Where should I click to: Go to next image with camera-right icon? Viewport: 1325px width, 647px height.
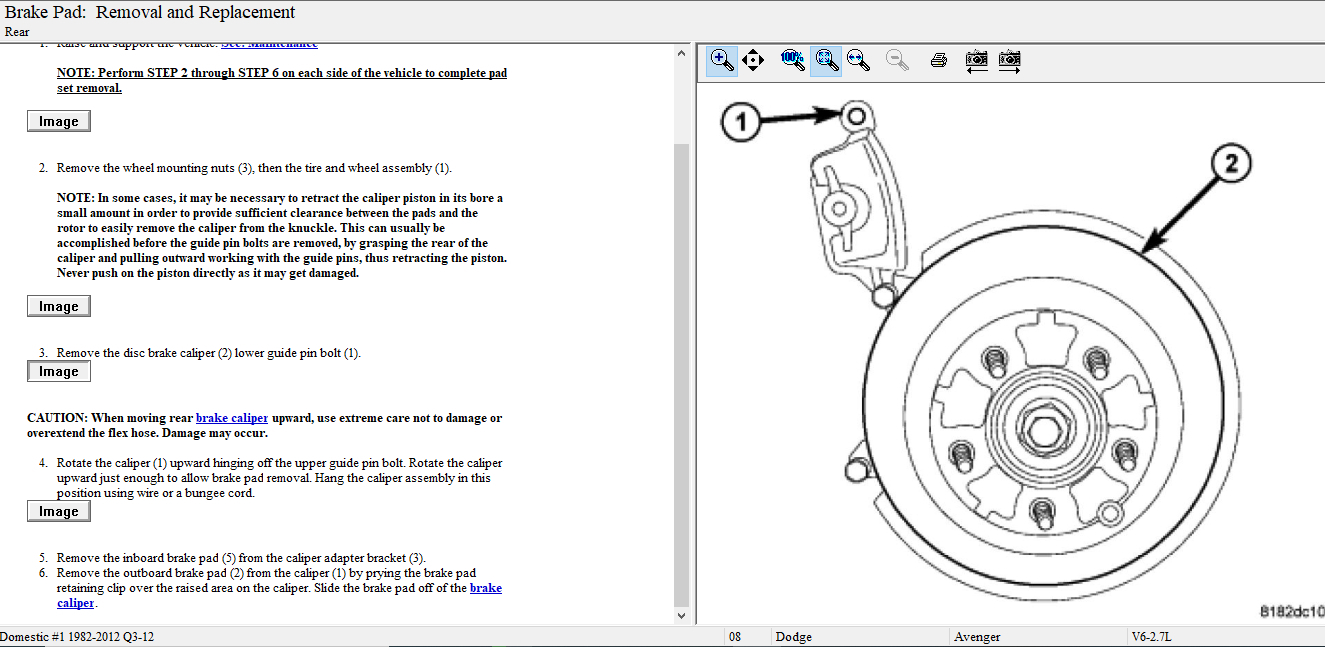[1010, 60]
